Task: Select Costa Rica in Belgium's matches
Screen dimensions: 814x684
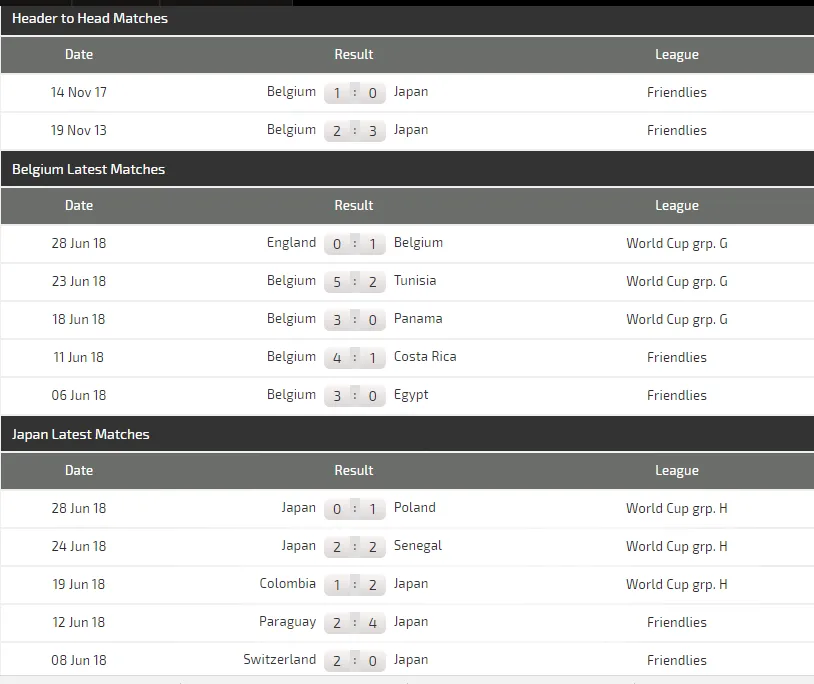Action: click(x=425, y=357)
